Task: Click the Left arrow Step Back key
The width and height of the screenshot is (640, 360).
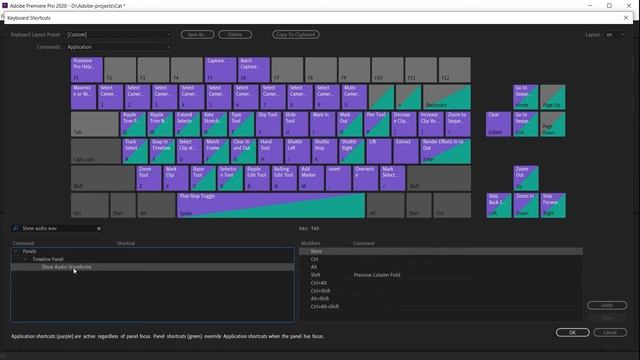Action: click(x=498, y=205)
